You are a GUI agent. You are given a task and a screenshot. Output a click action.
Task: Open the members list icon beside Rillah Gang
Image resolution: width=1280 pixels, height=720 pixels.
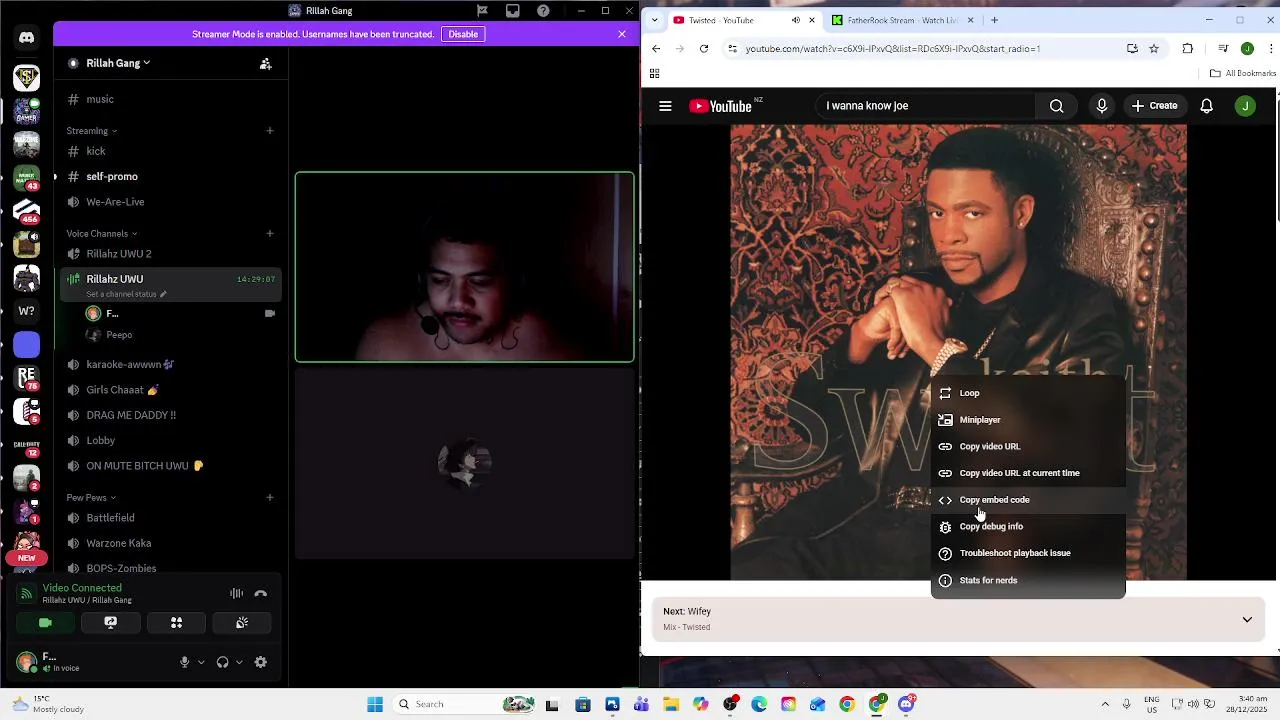click(x=265, y=63)
